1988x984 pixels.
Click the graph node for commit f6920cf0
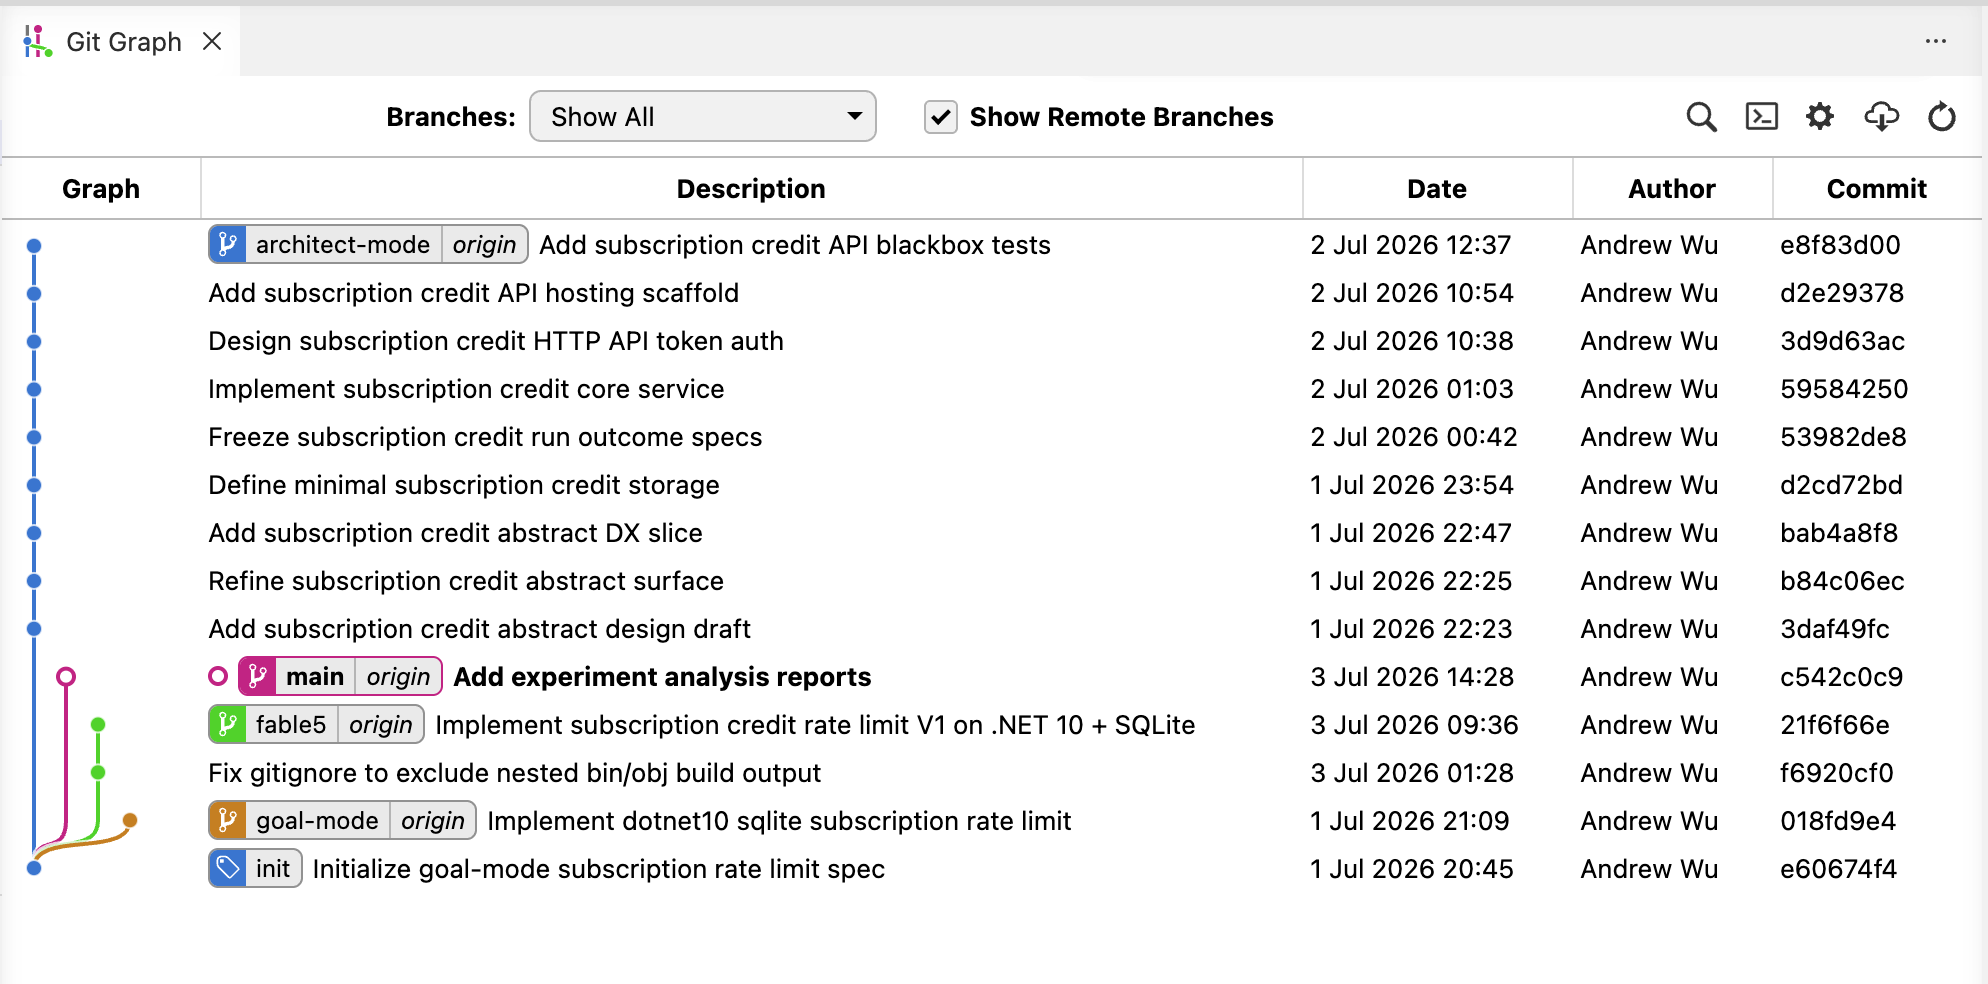click(98, 773)
